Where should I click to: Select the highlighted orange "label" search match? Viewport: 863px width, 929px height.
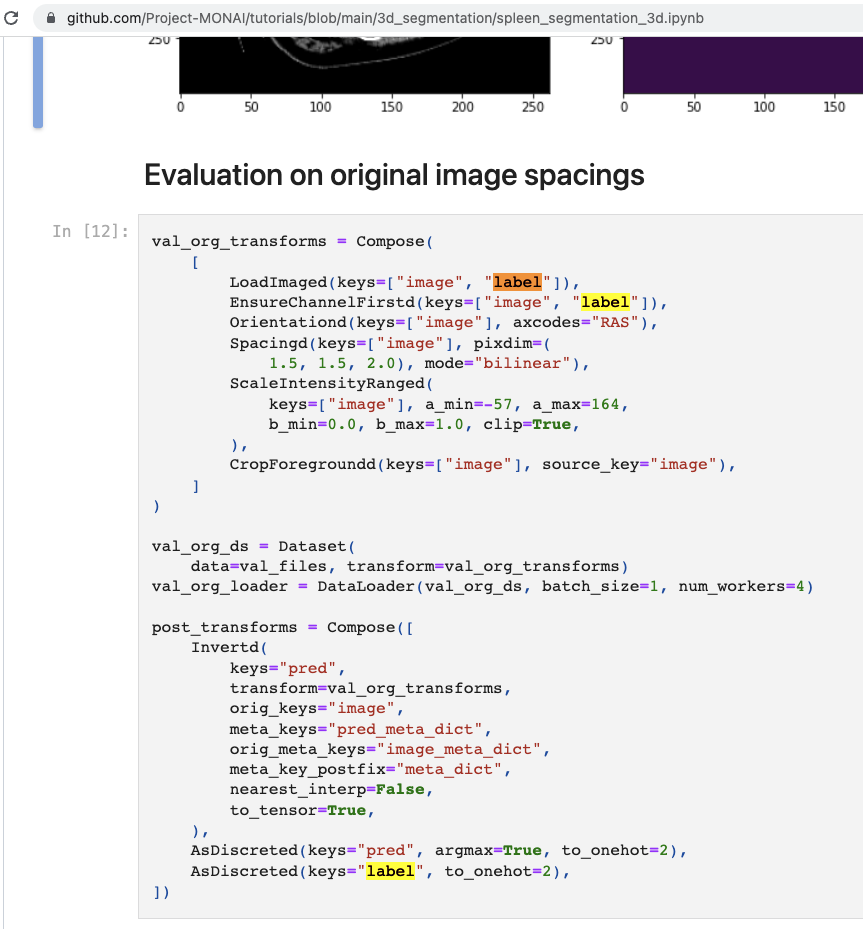pos(517,282)
